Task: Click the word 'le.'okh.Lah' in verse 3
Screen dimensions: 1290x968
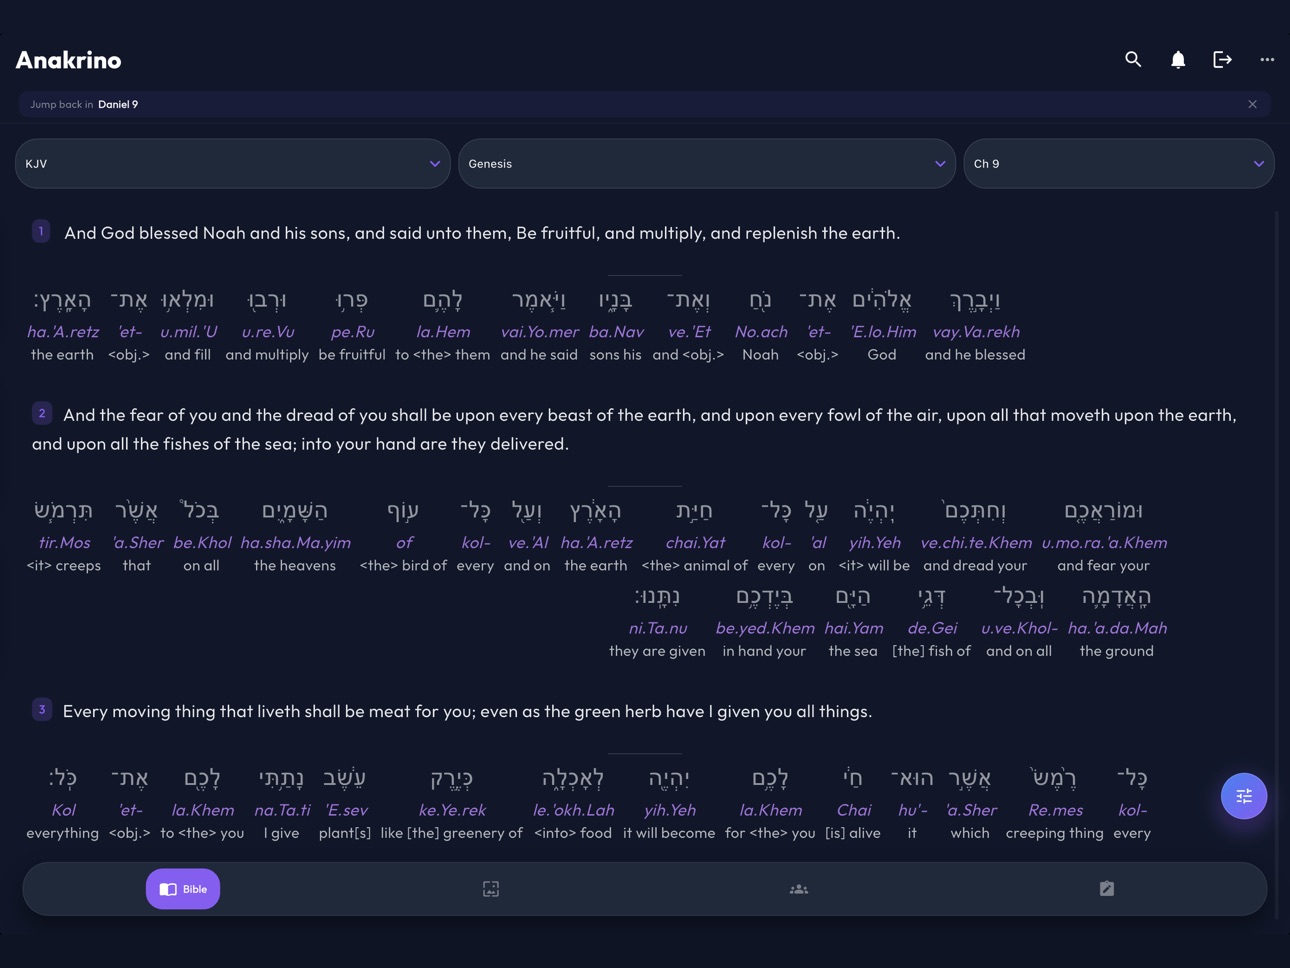Action: [574, 810]
